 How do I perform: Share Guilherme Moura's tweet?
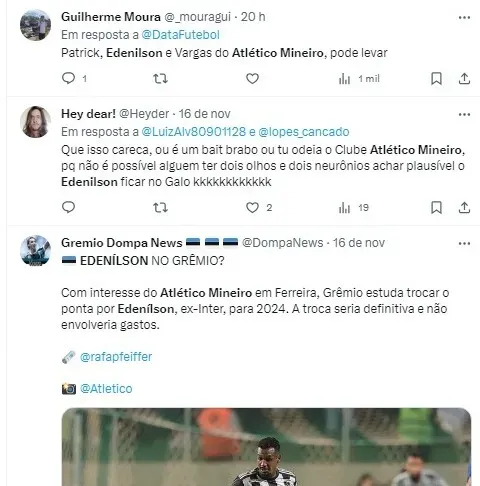coord(464,79)
